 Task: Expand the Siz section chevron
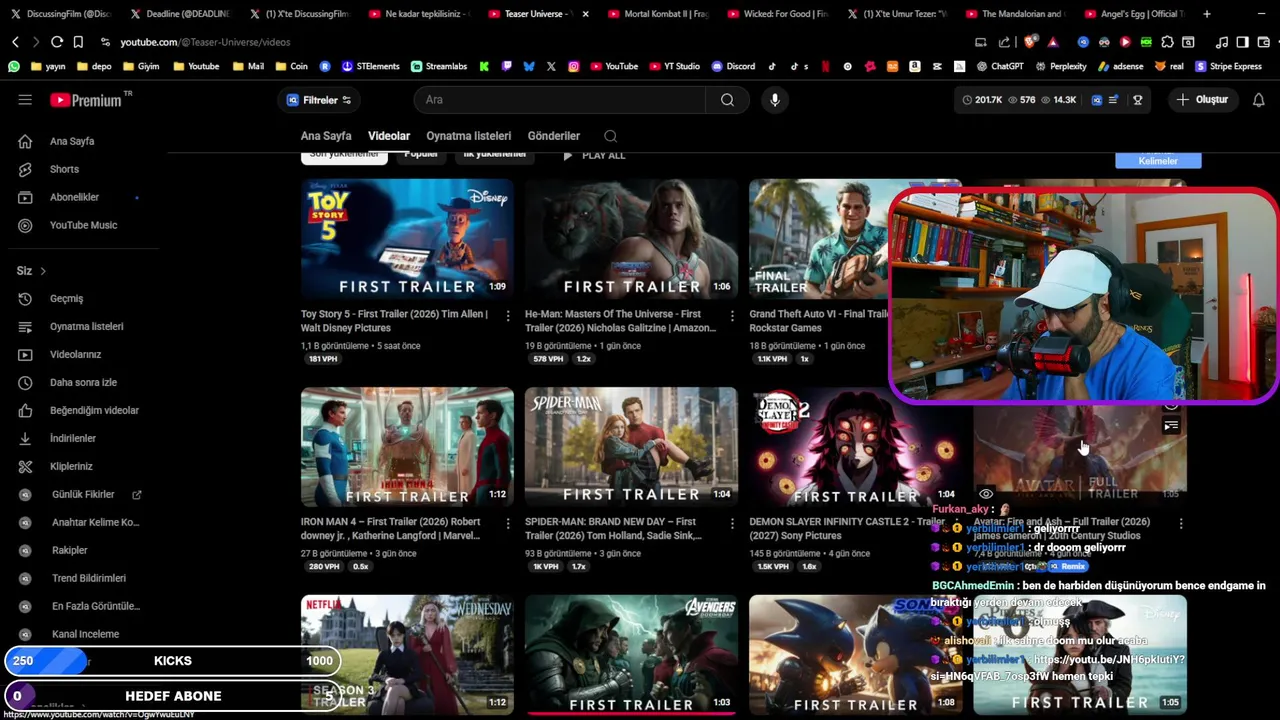tap(43, 271)
